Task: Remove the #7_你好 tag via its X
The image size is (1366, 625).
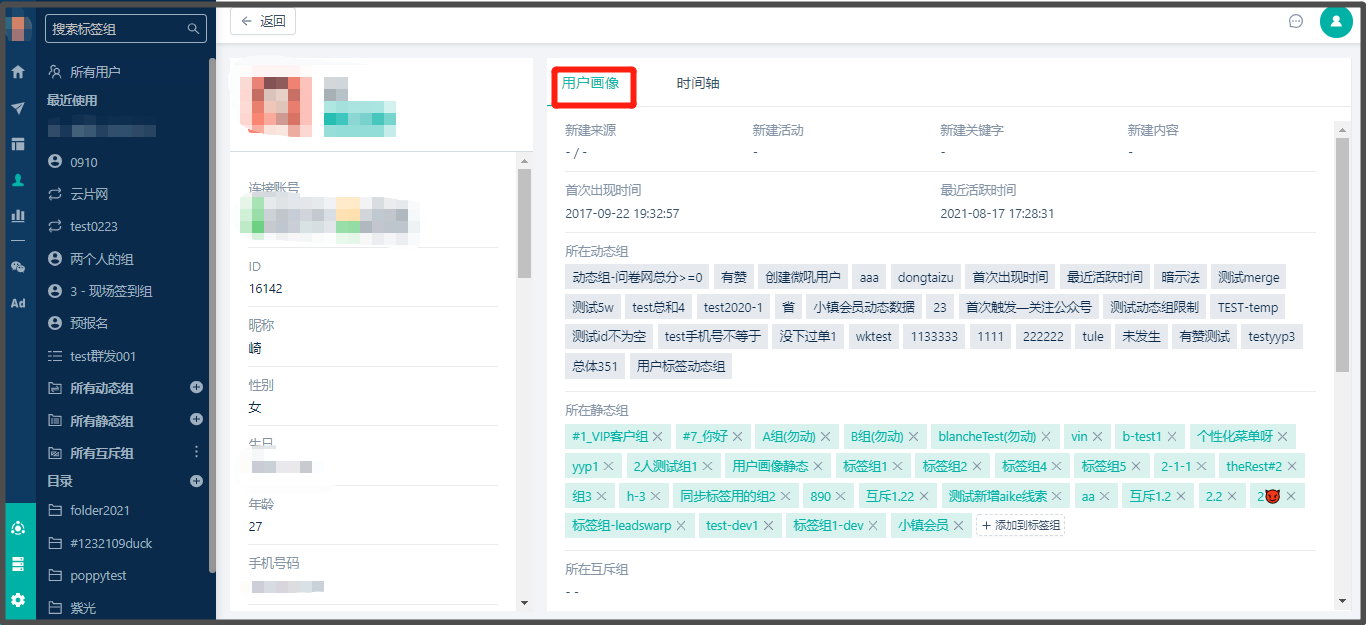Action: click(x=737, y=437)
